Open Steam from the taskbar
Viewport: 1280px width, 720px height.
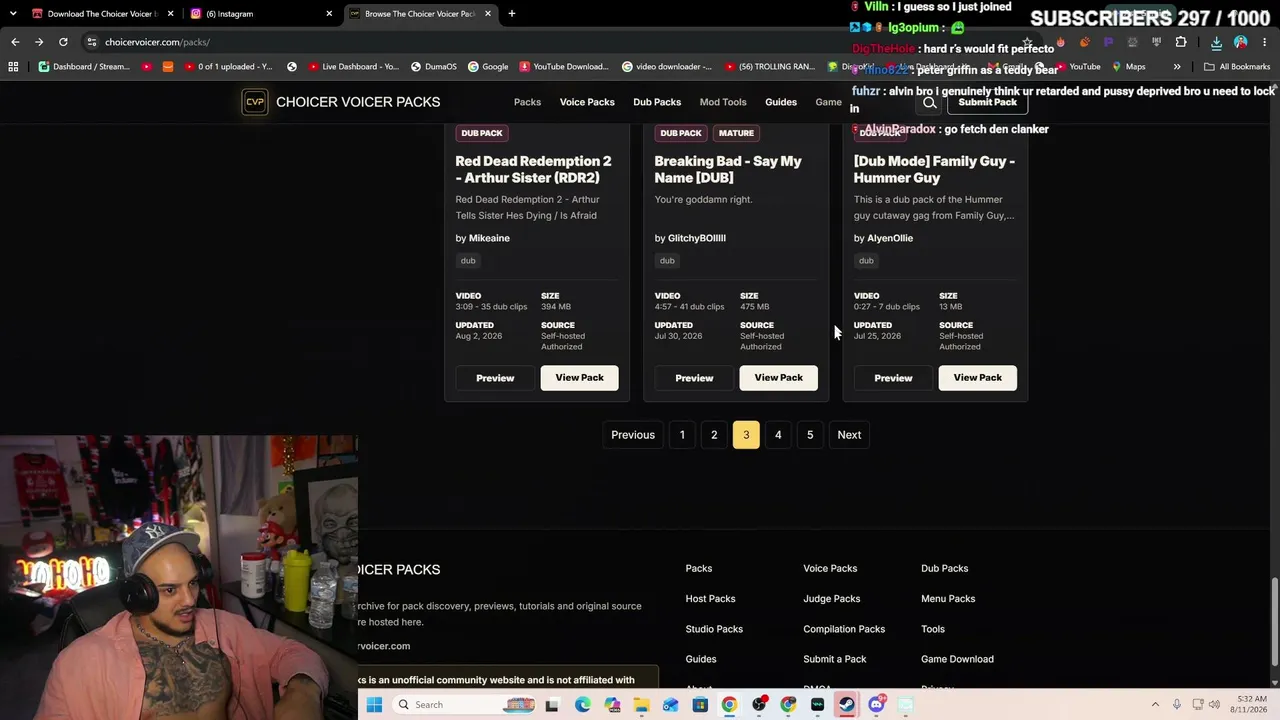click(847, 705)
